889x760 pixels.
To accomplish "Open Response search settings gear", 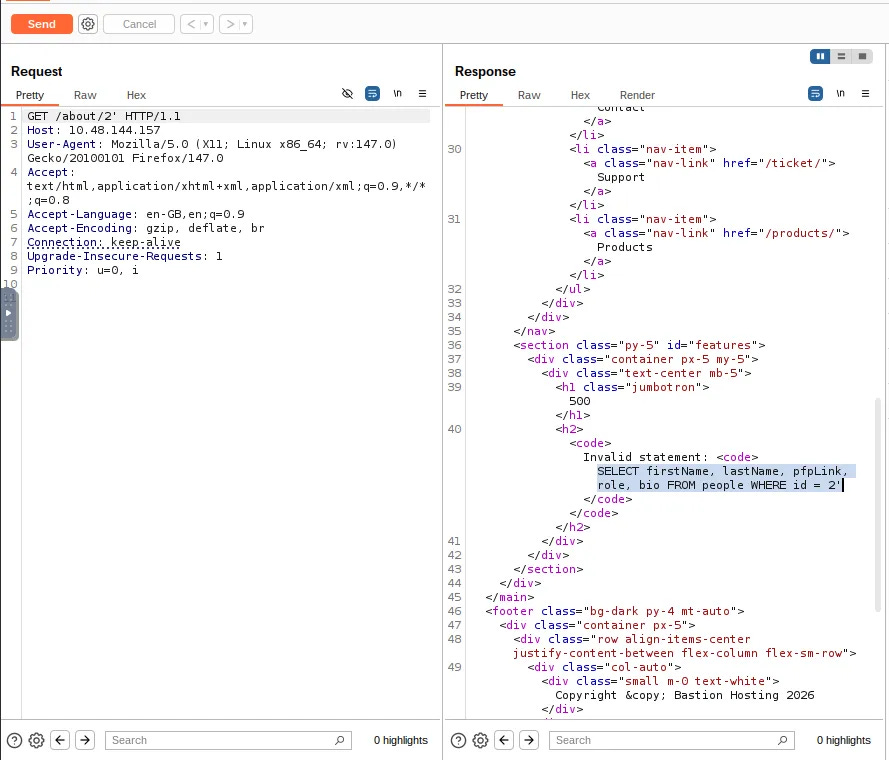I will [x=480, y=740].
